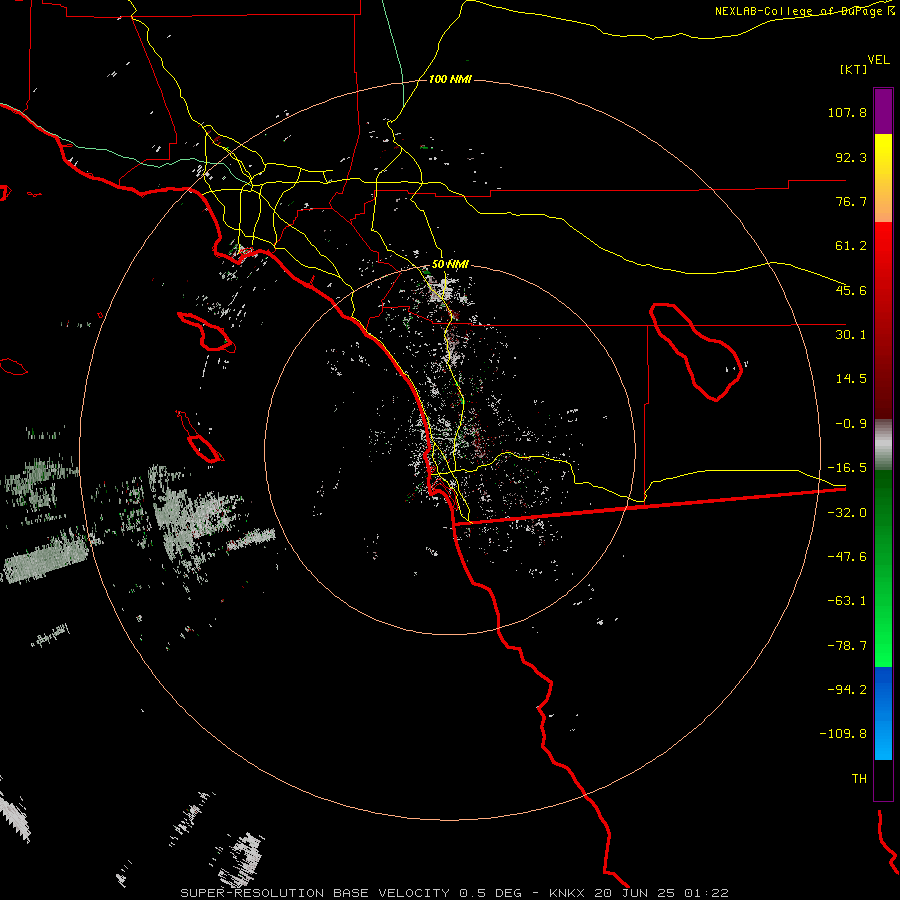Screen dimensions: 900x900
Task: Pick the gray near-zero segment of the velocity scale
Action: pyautogui.click(x=883, y=445)
